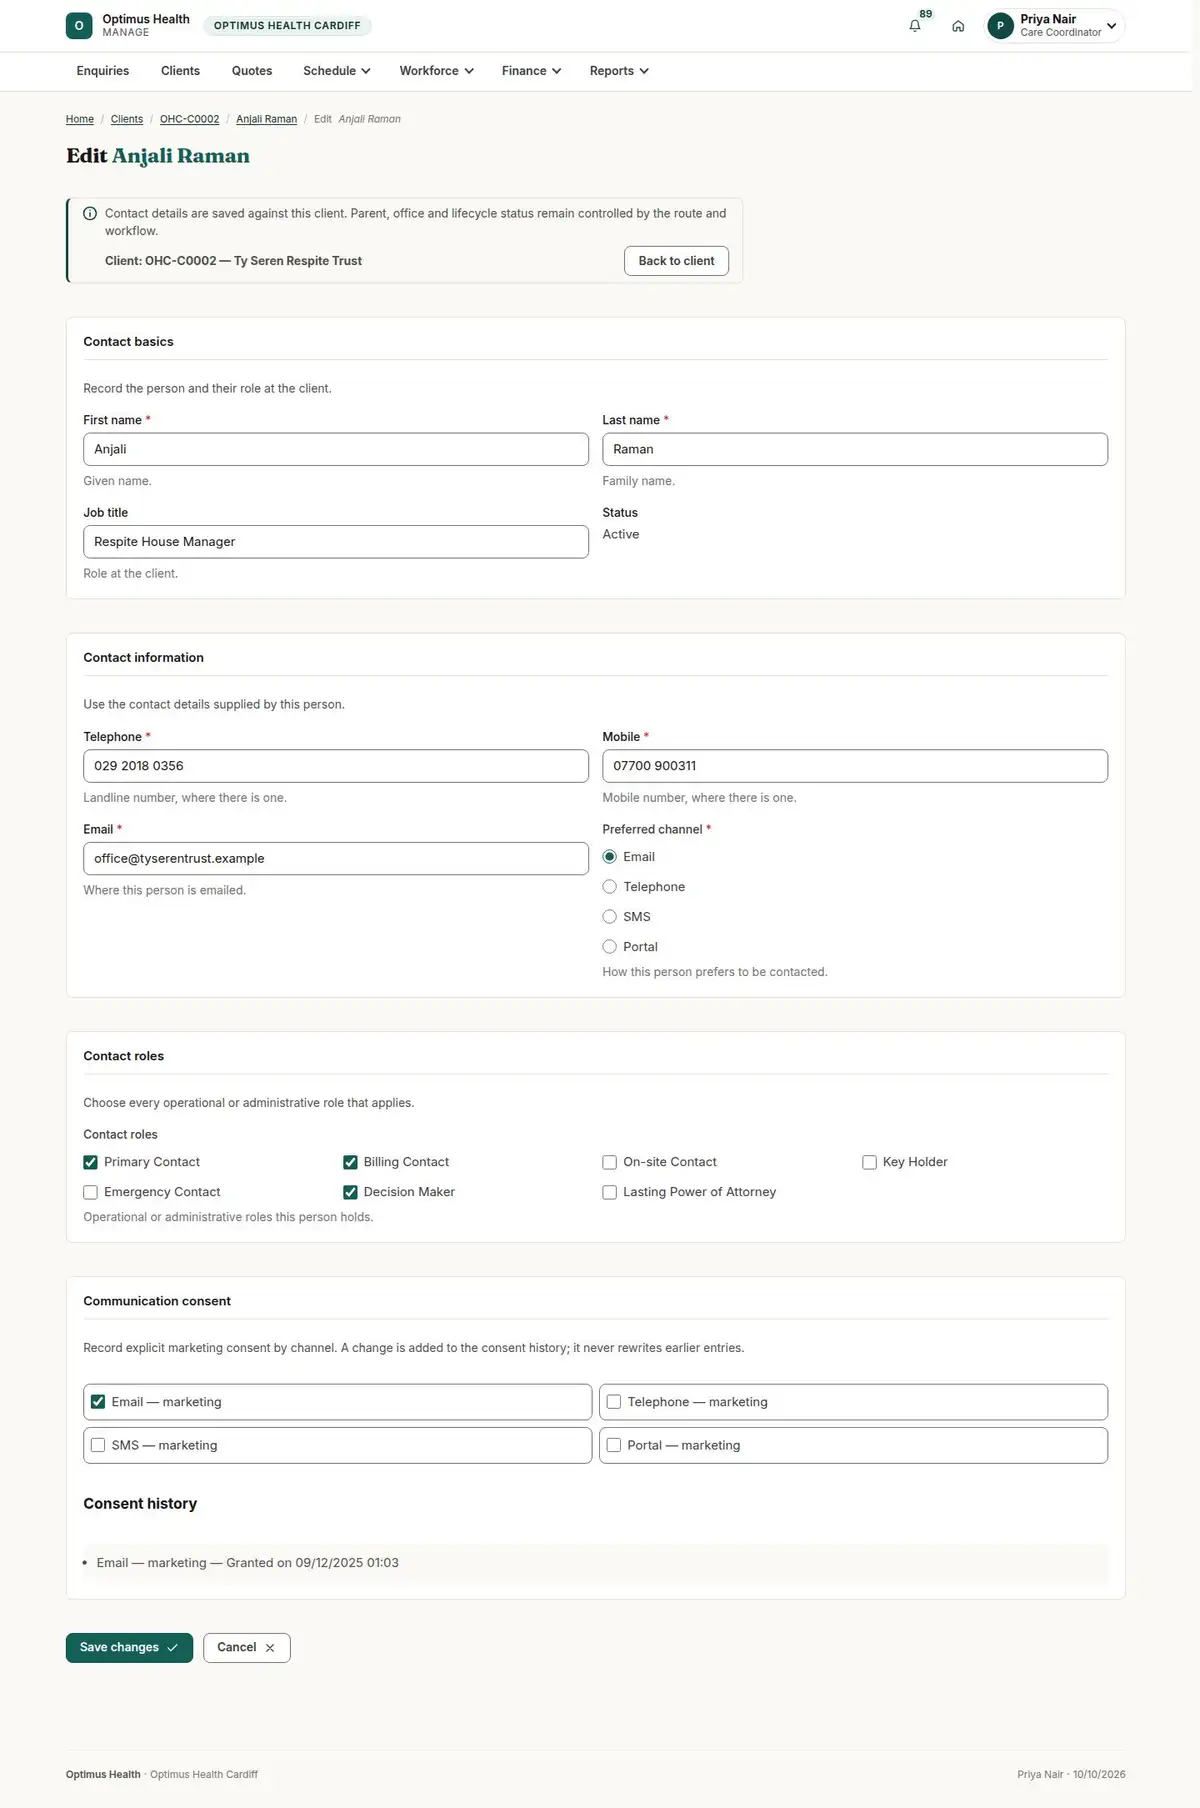Click the Save changes button

point(129,1648)
